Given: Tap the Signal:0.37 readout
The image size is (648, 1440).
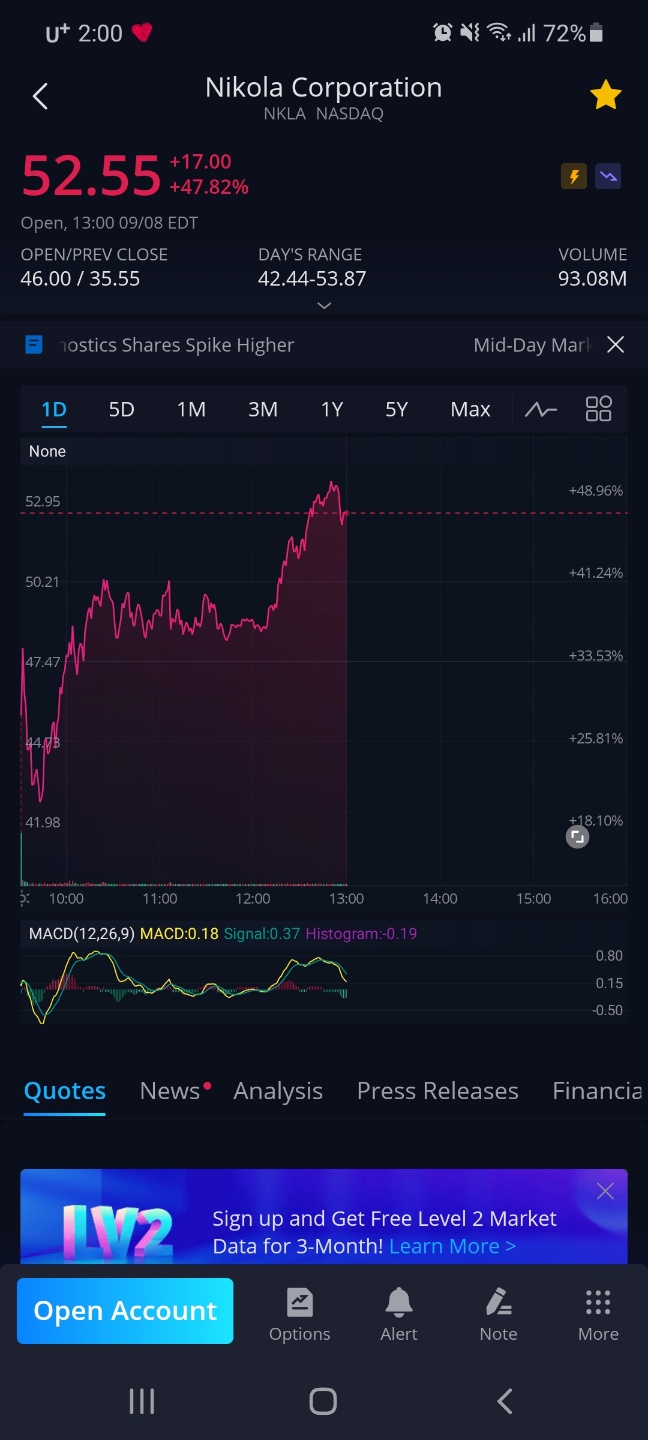Looking at the screenshot, I should click(x=264, y=933).
